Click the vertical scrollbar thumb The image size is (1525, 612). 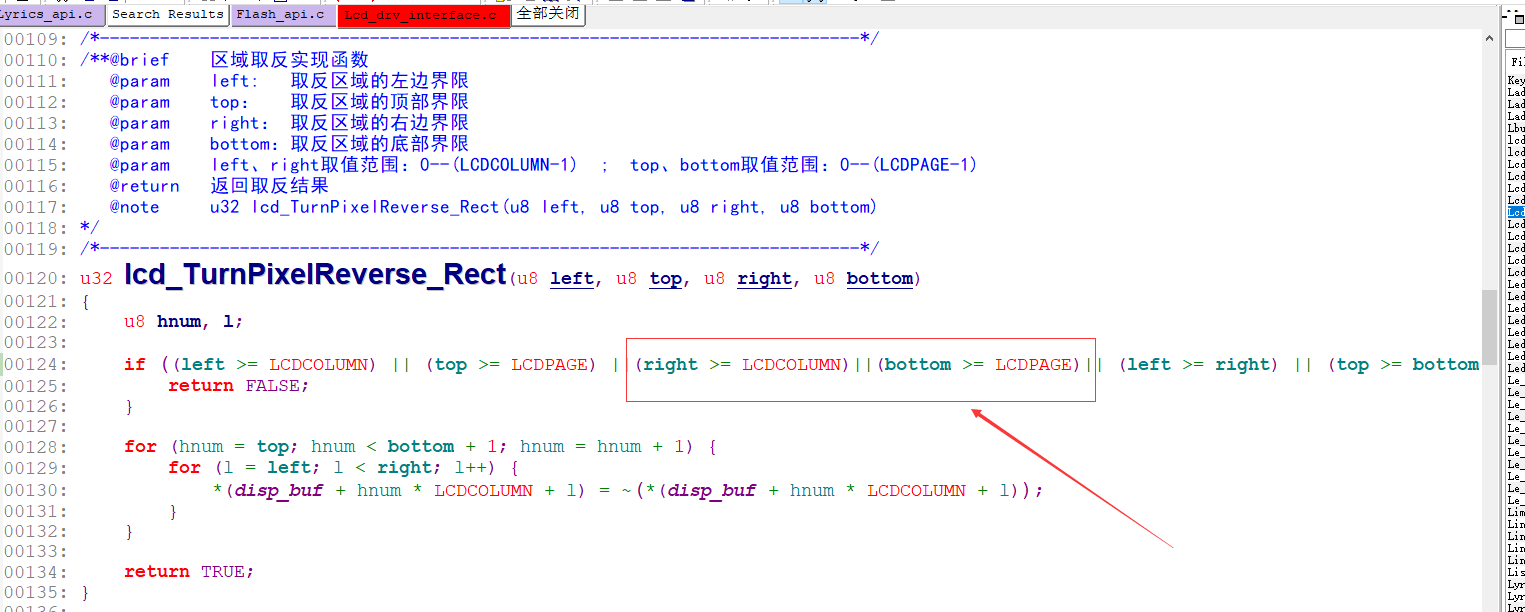(x=1490, y=329)
